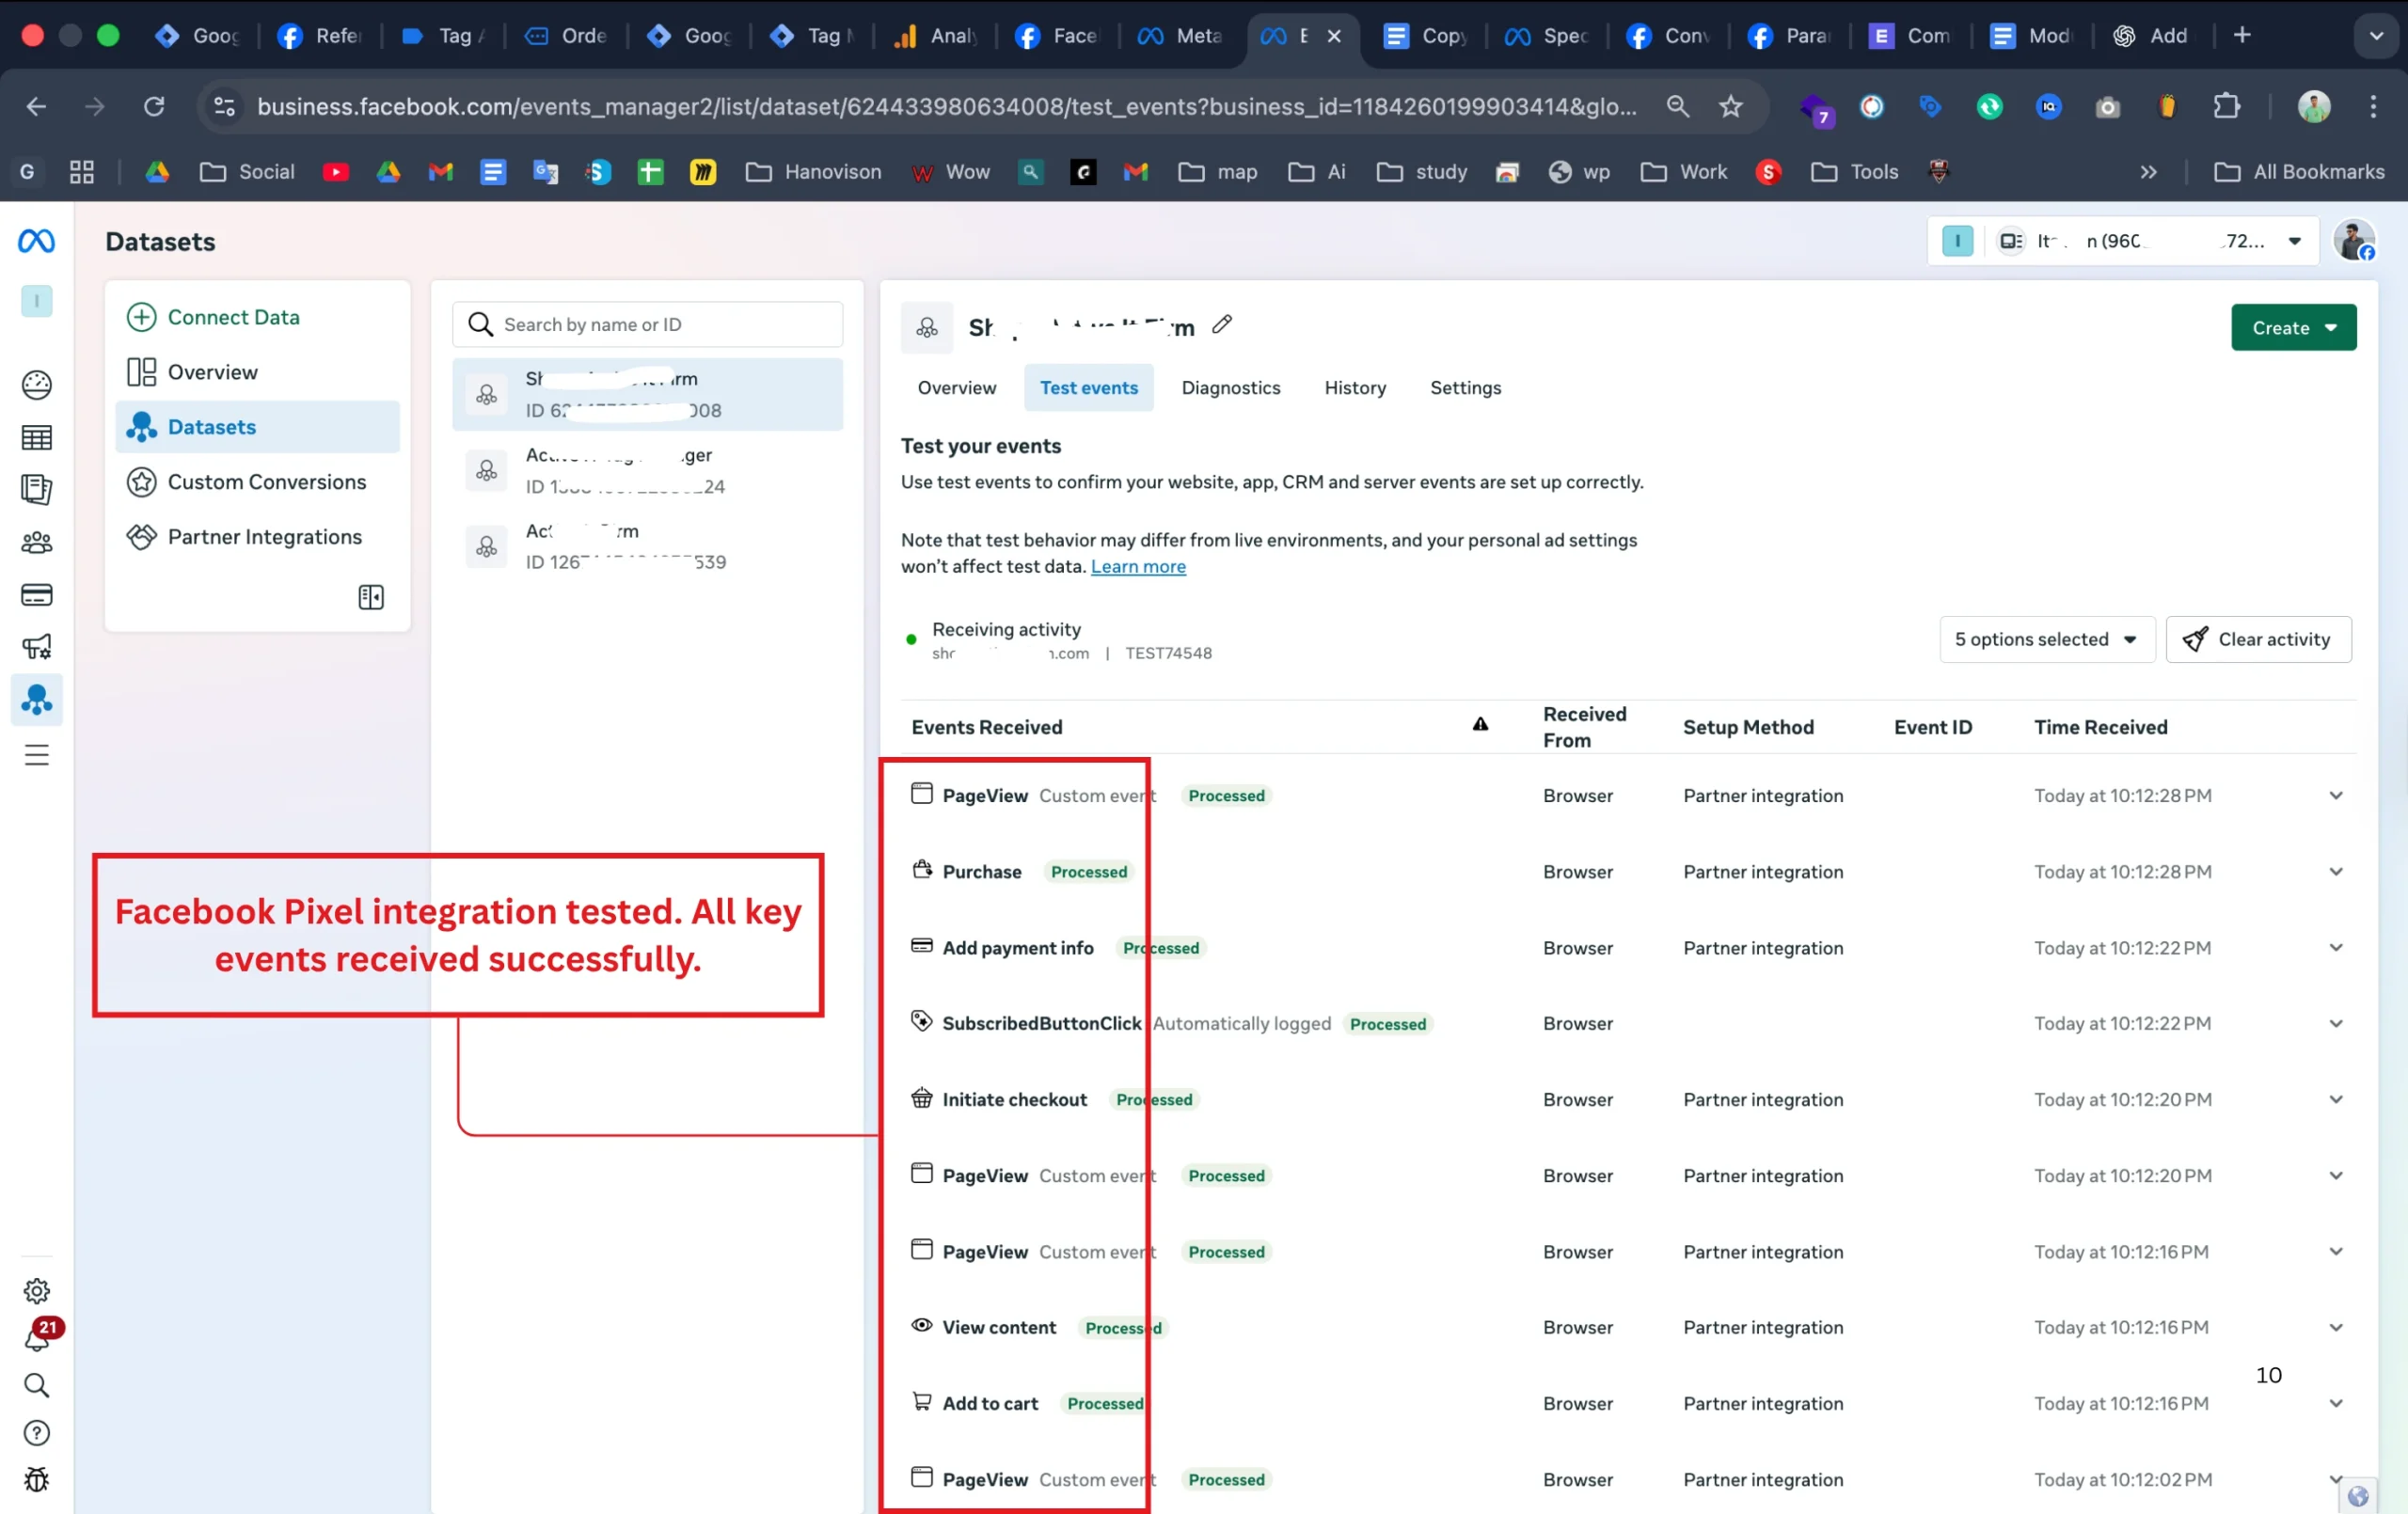Click the Meta logo in sidebar
The height and width of the screenshot is (1514, 2408).
click(36, 241)
